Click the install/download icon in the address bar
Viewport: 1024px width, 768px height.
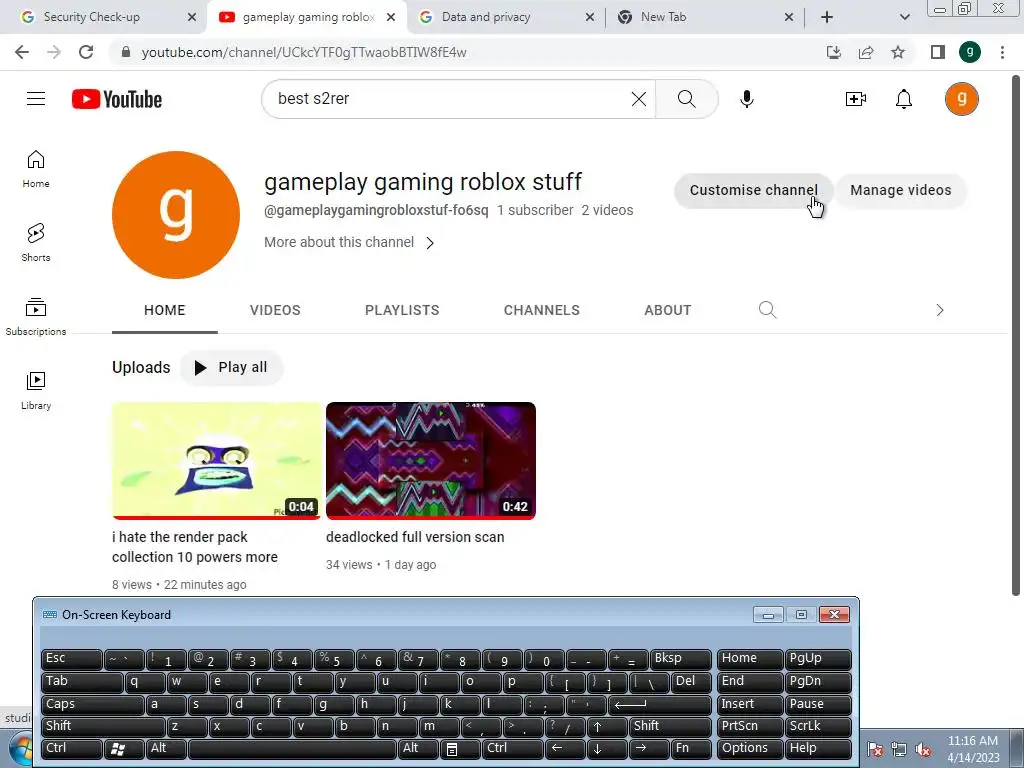[833, 52]
